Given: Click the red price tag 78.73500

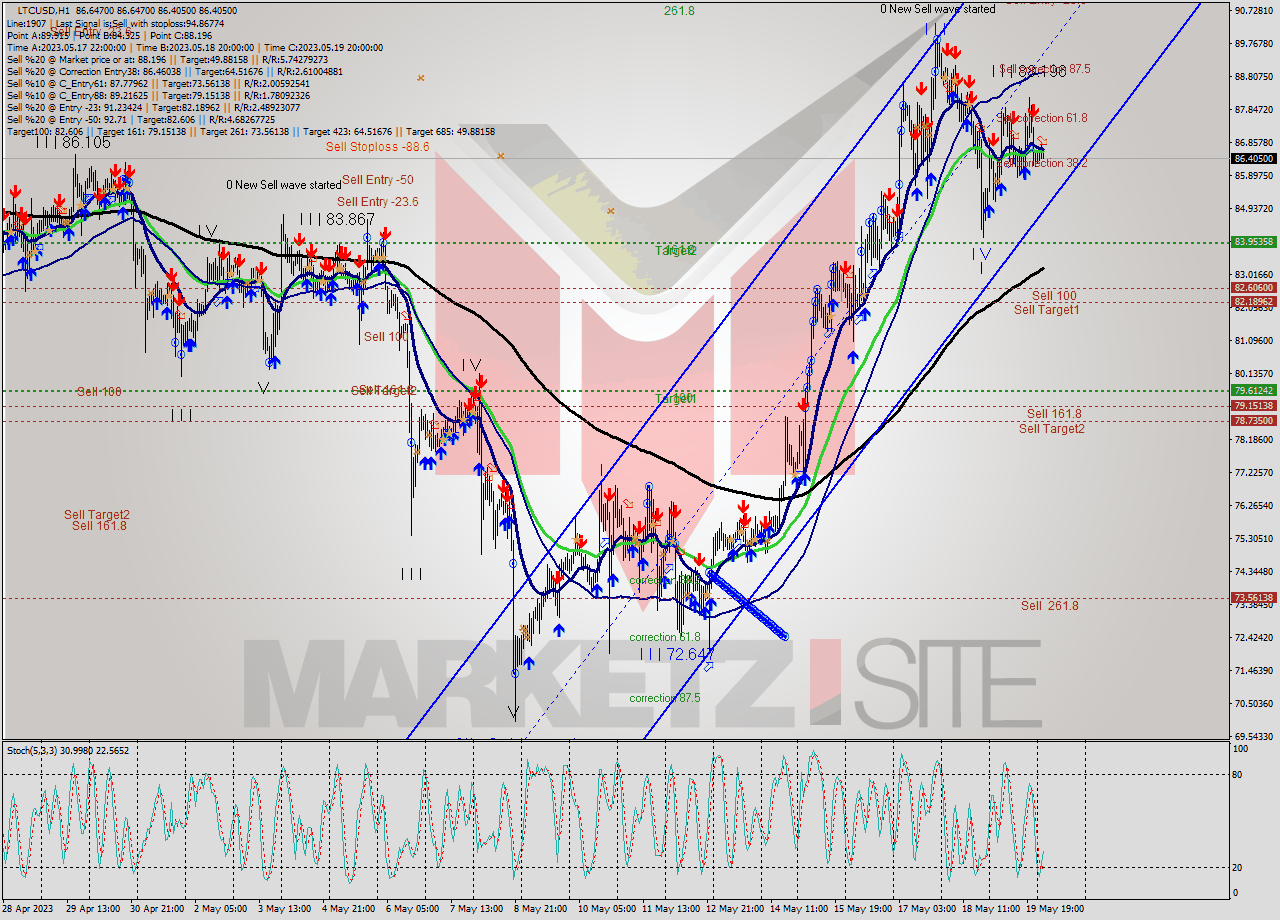Looking at the screenshot, I should [1254, 421].
